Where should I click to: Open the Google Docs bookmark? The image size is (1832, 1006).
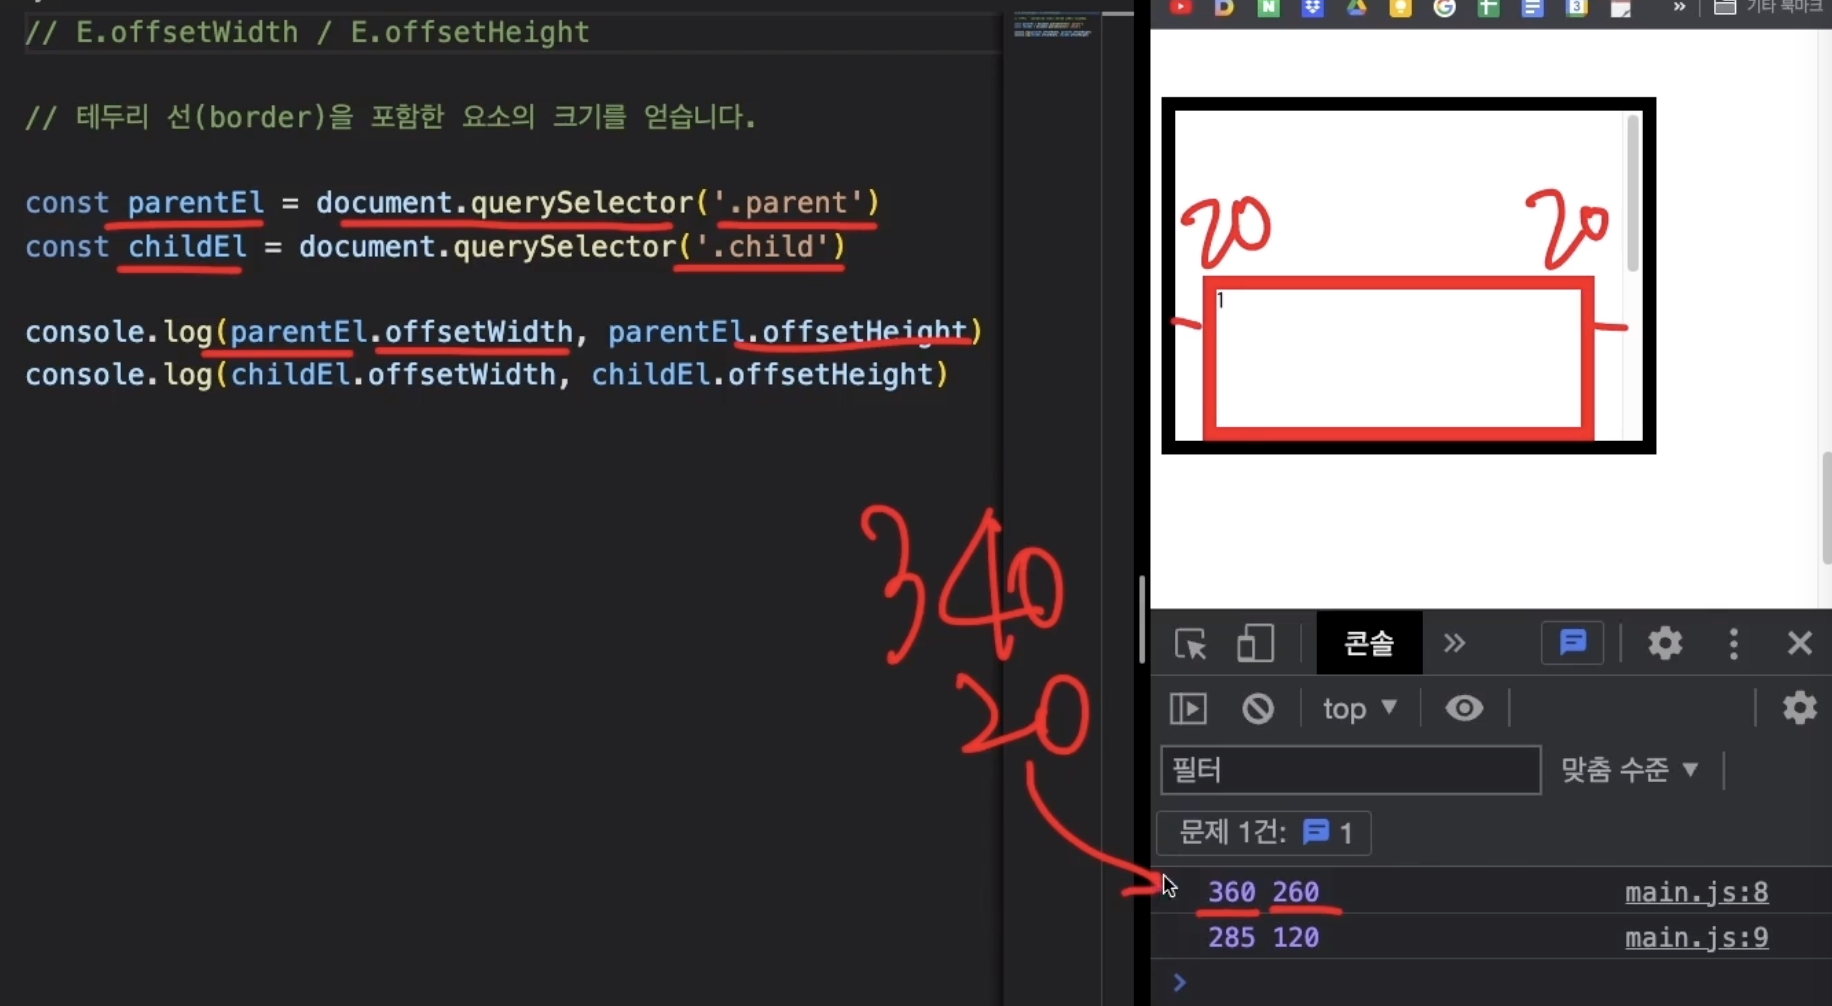[1533, 8]
